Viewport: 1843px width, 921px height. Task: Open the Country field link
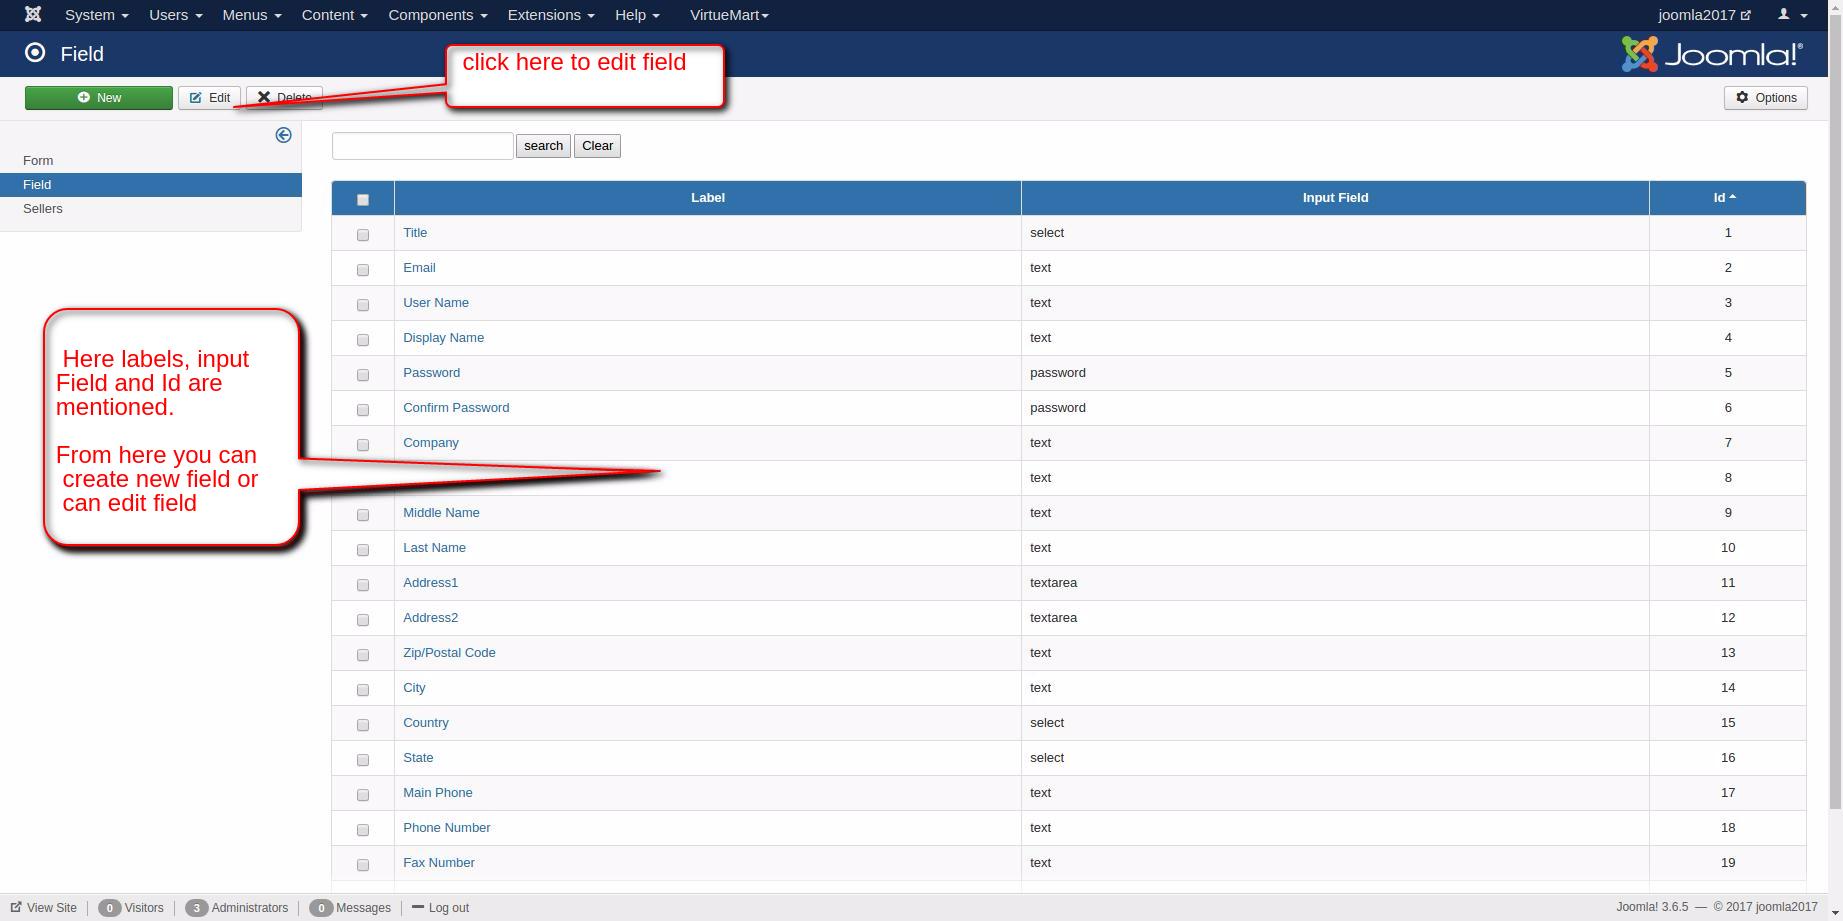click(426, 723)
